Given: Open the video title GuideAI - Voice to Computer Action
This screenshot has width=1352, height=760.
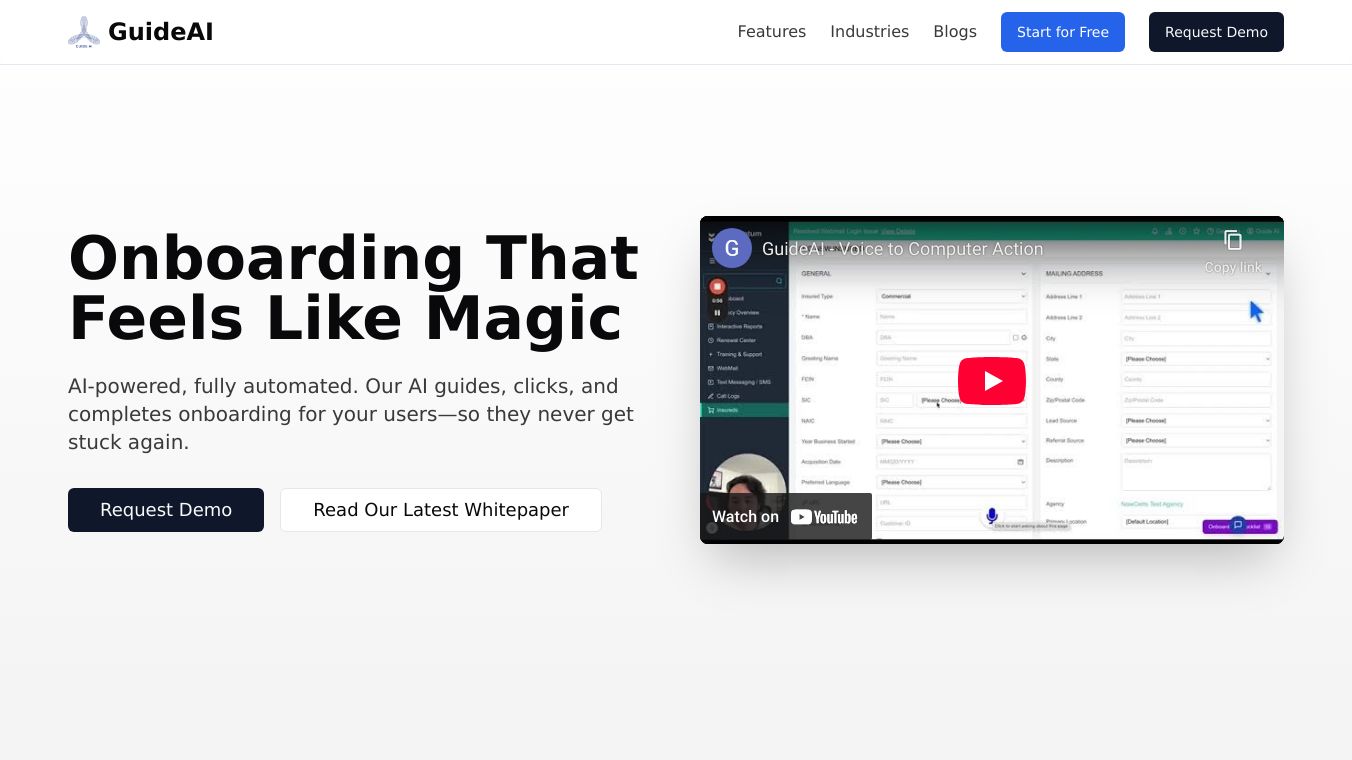Looking at the screenshot, I should pyautogui.click(x=903, y=249).
